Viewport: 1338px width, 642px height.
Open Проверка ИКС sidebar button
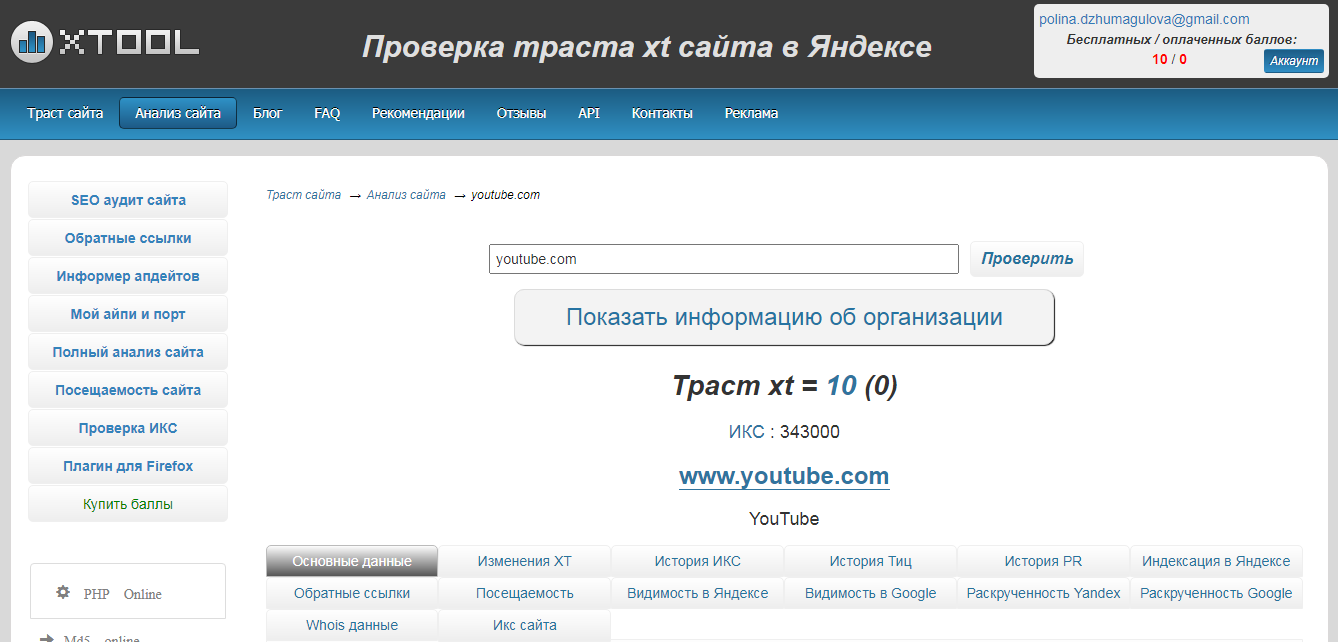pyautogui.click(x=128, y=428)
